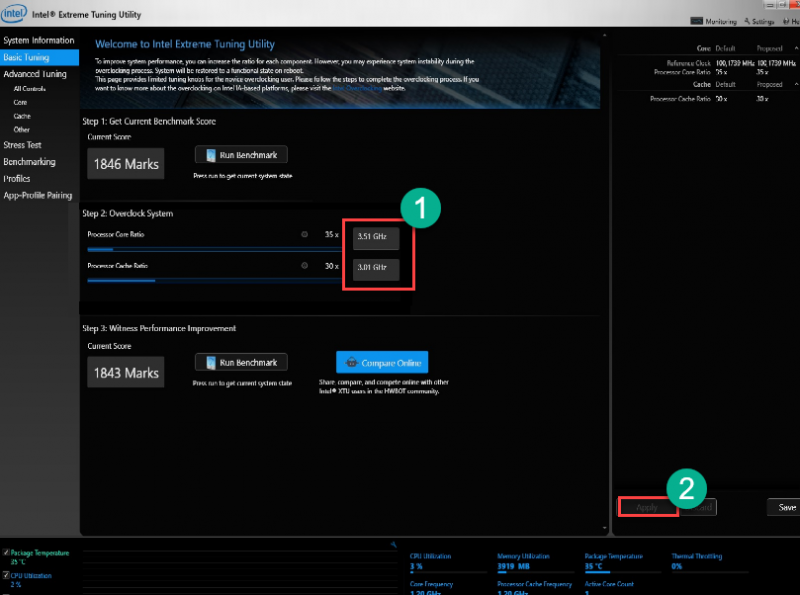
Task: Click the Core Frequency readout label
Action: [x=431, y=584]
